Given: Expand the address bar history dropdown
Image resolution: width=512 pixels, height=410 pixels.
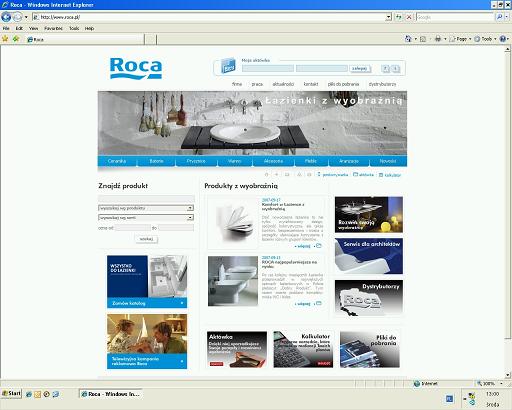Looking at the screenshot, I should pyautogui.click(x=388, y=17).
